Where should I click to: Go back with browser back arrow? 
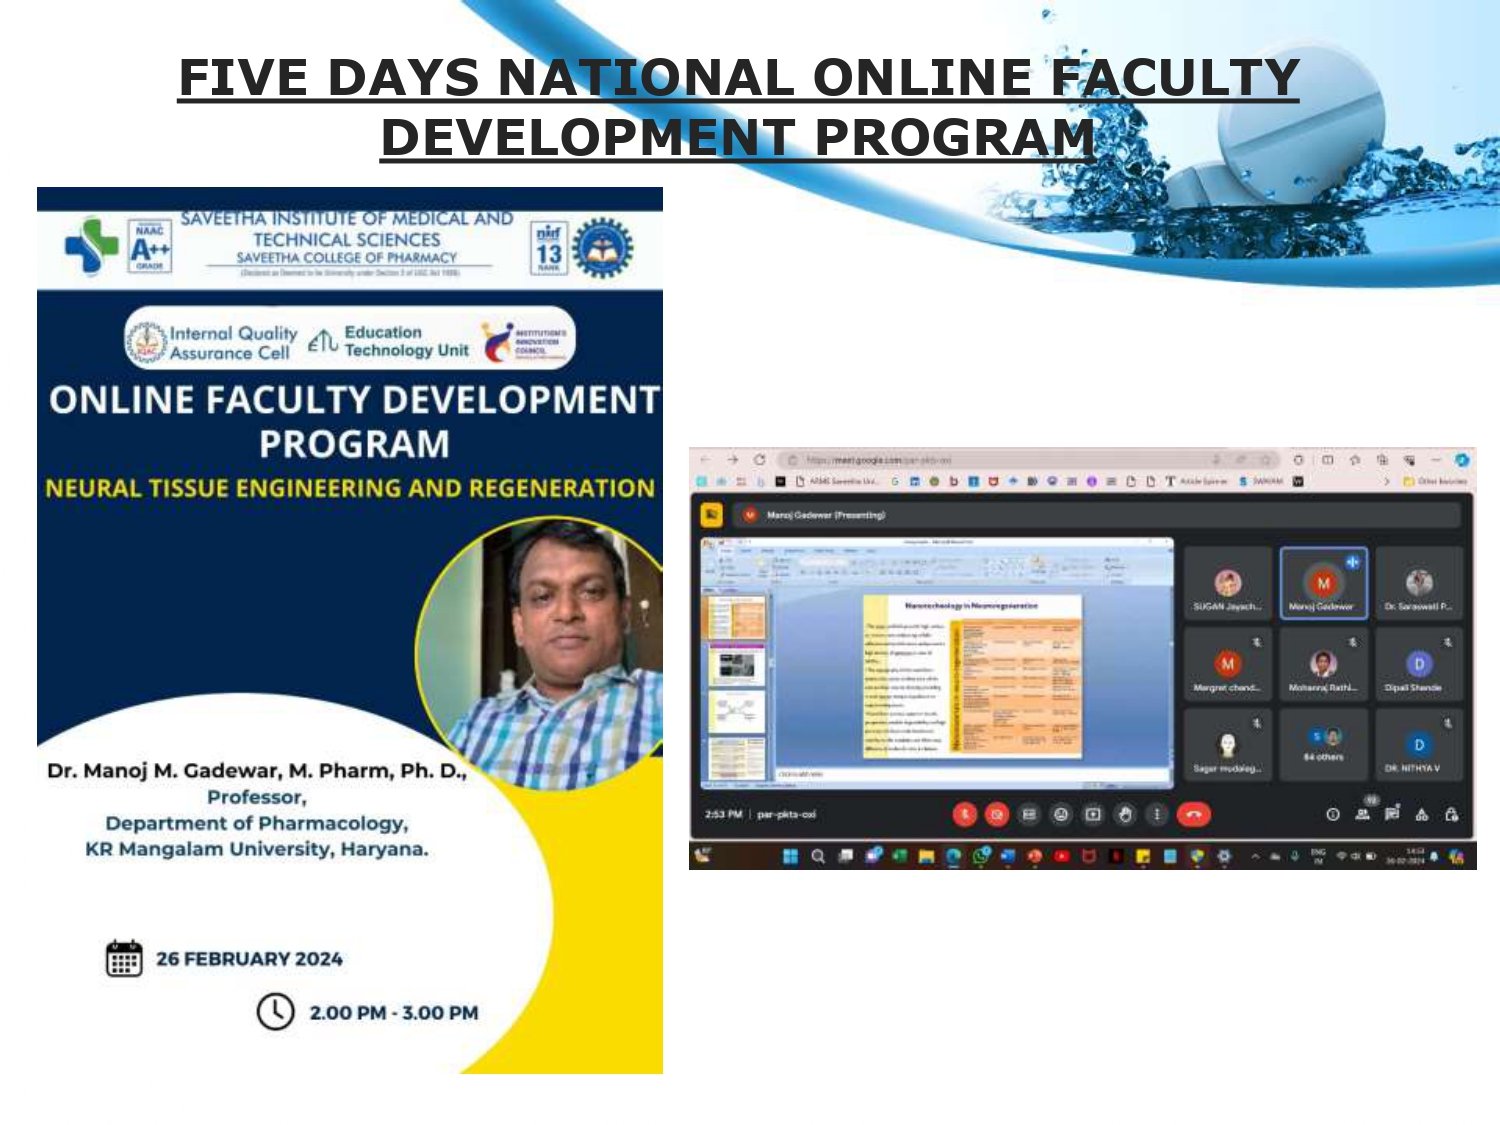pyautogui.click(x=704, y=459)
